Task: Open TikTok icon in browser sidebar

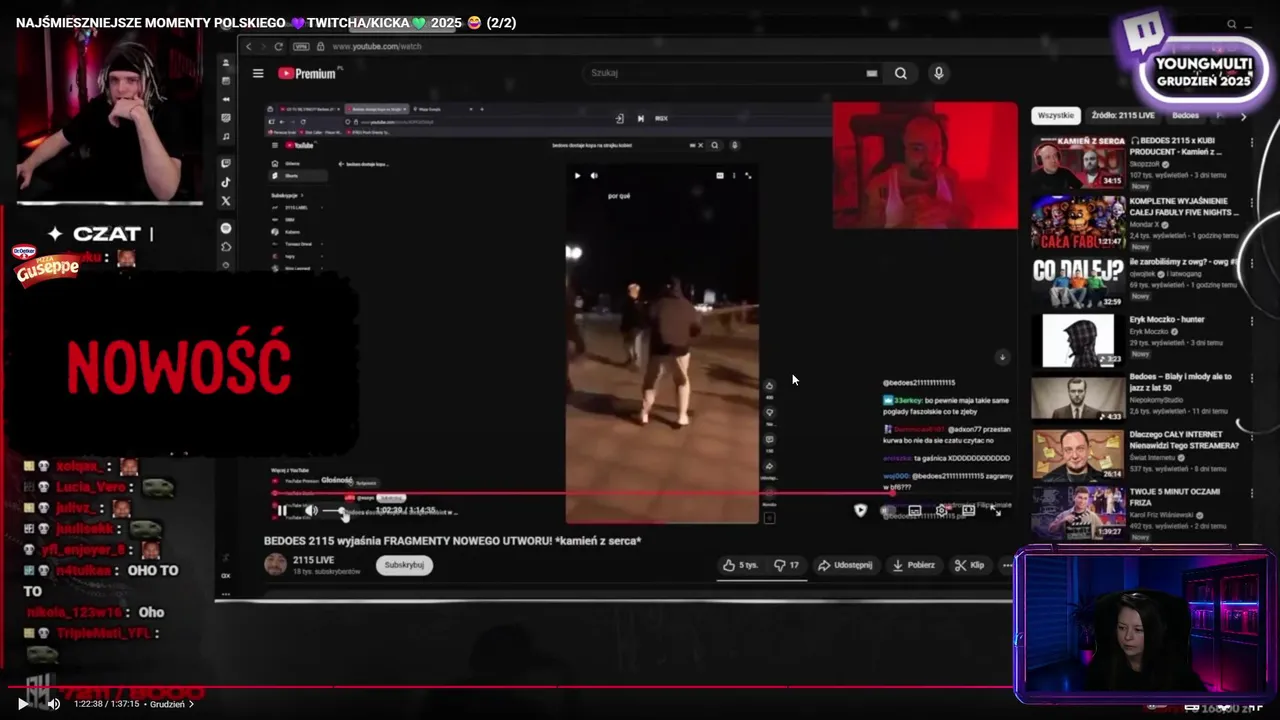Action: click(226, 182)
